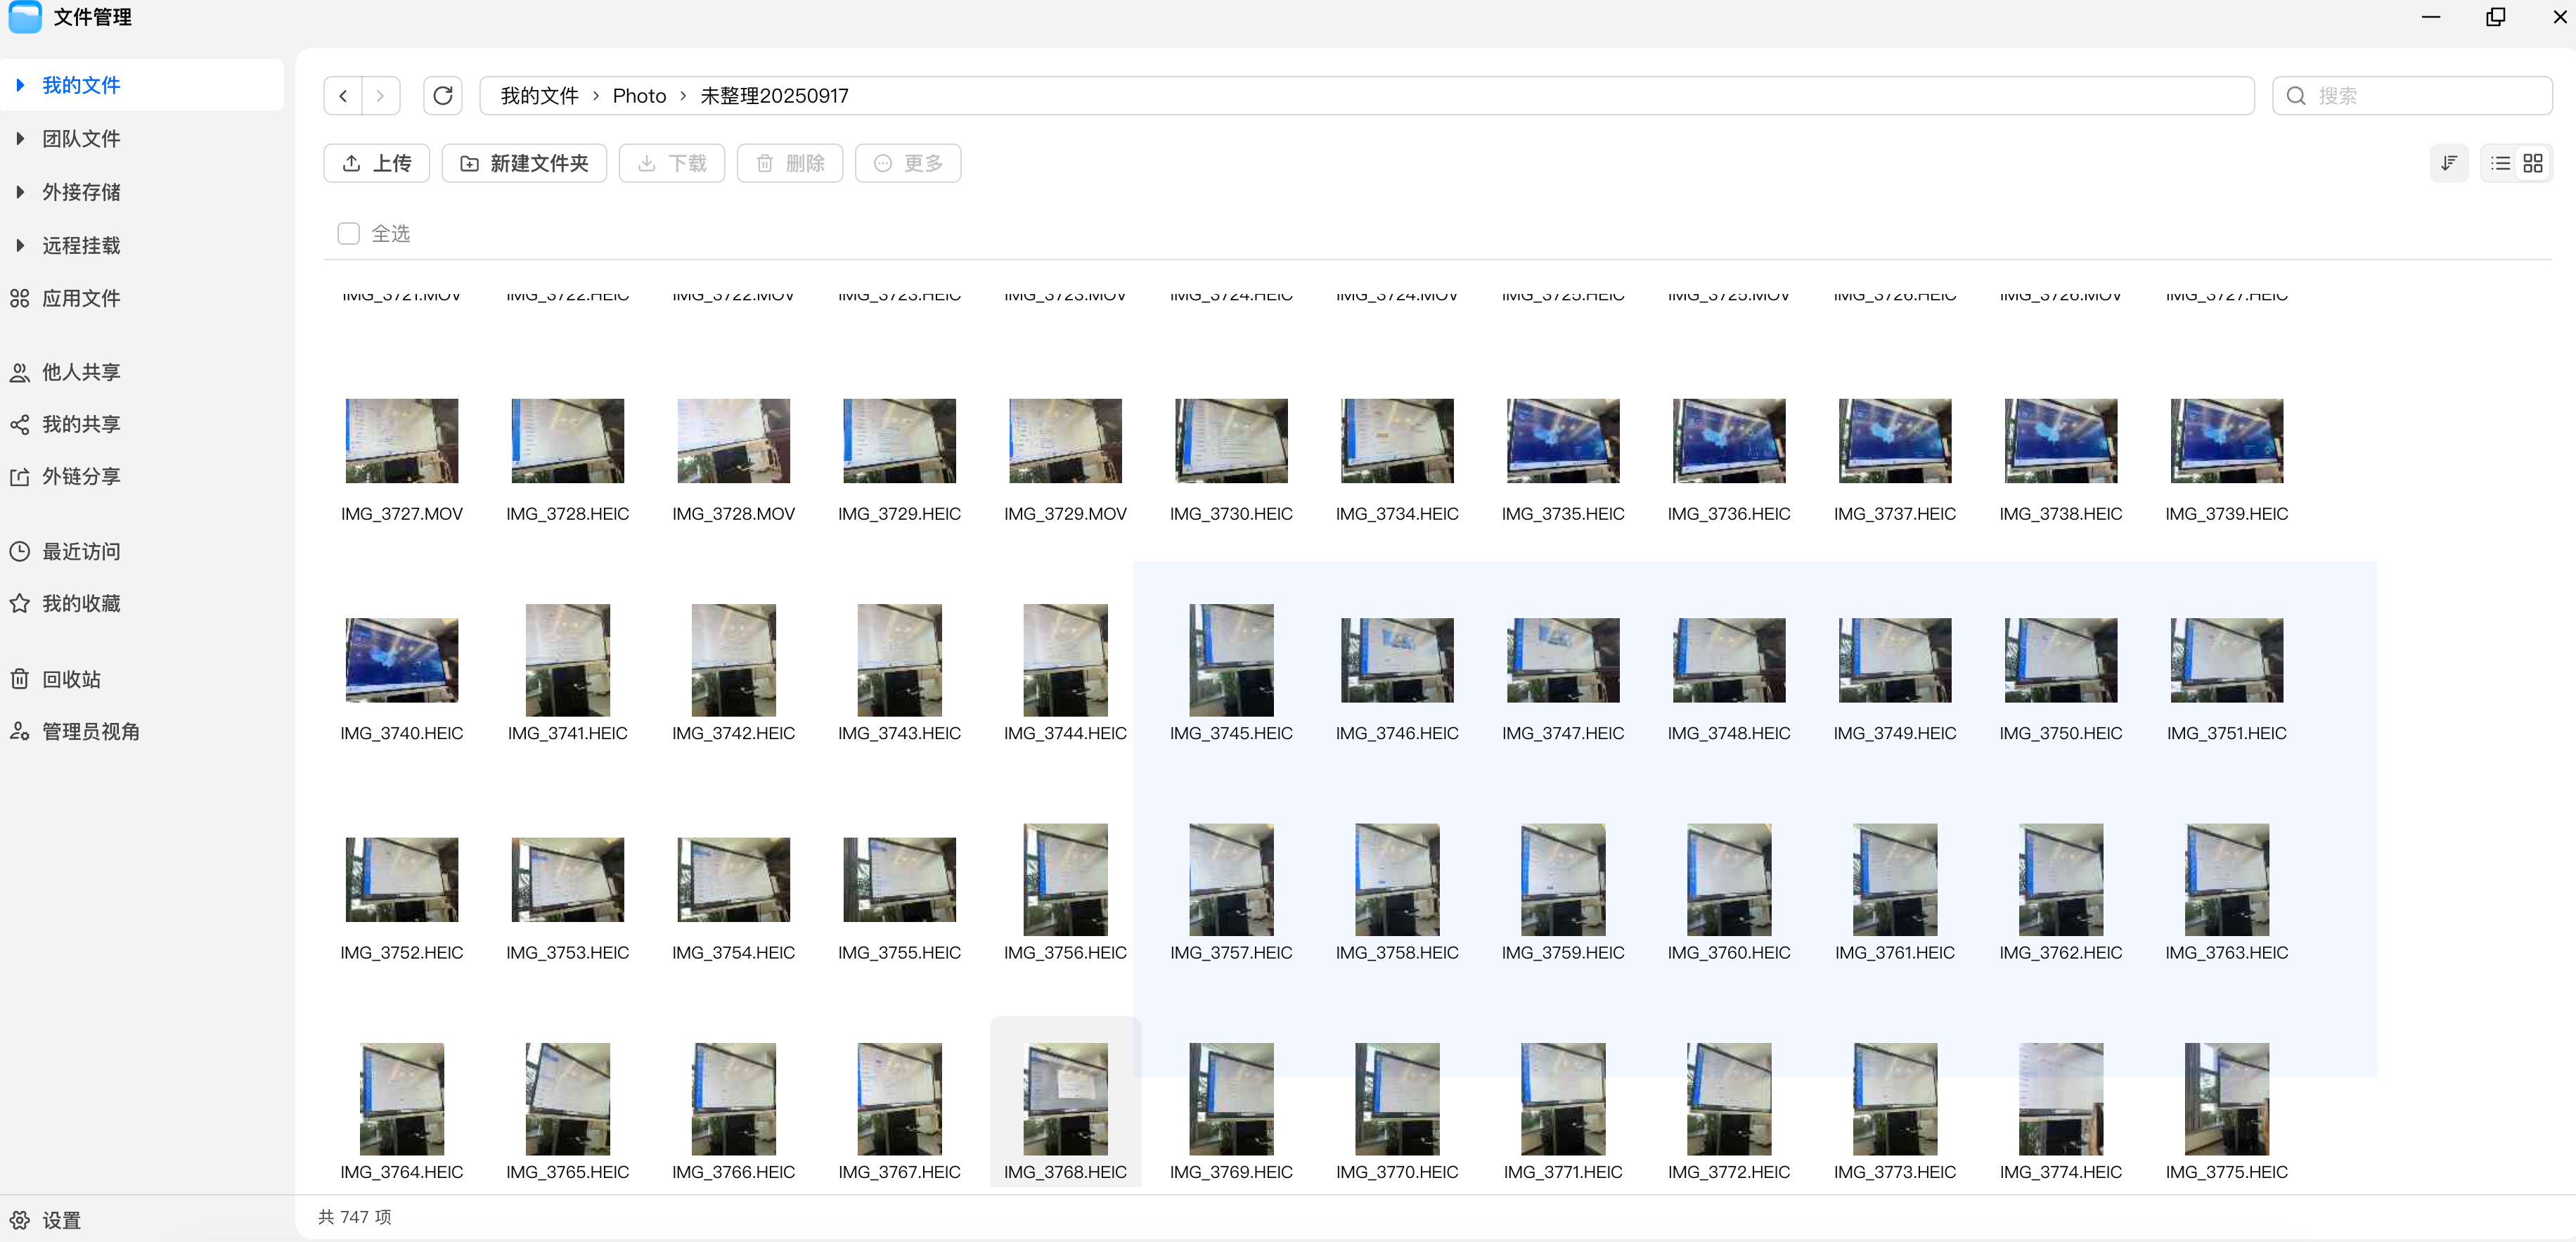Open 应用文件 in the sidebar
Image resolution: width=2576 pixels, height=1242 pixels.
point(81,298)
